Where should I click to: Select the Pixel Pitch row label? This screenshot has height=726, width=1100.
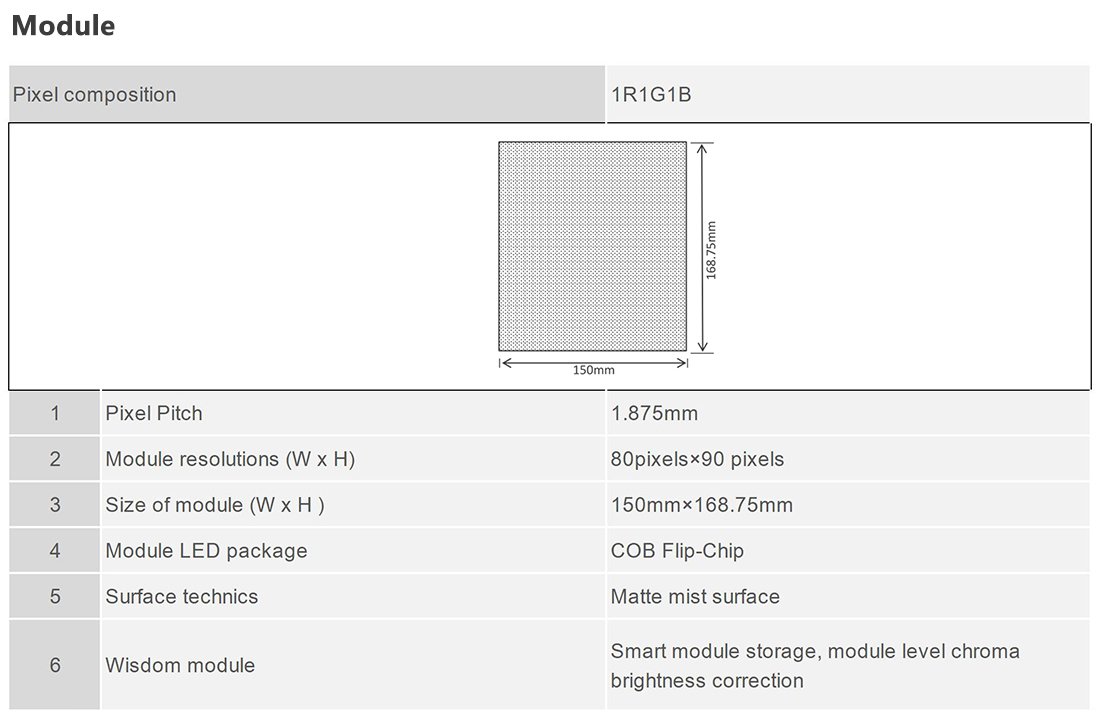click(x=154, y=413)
